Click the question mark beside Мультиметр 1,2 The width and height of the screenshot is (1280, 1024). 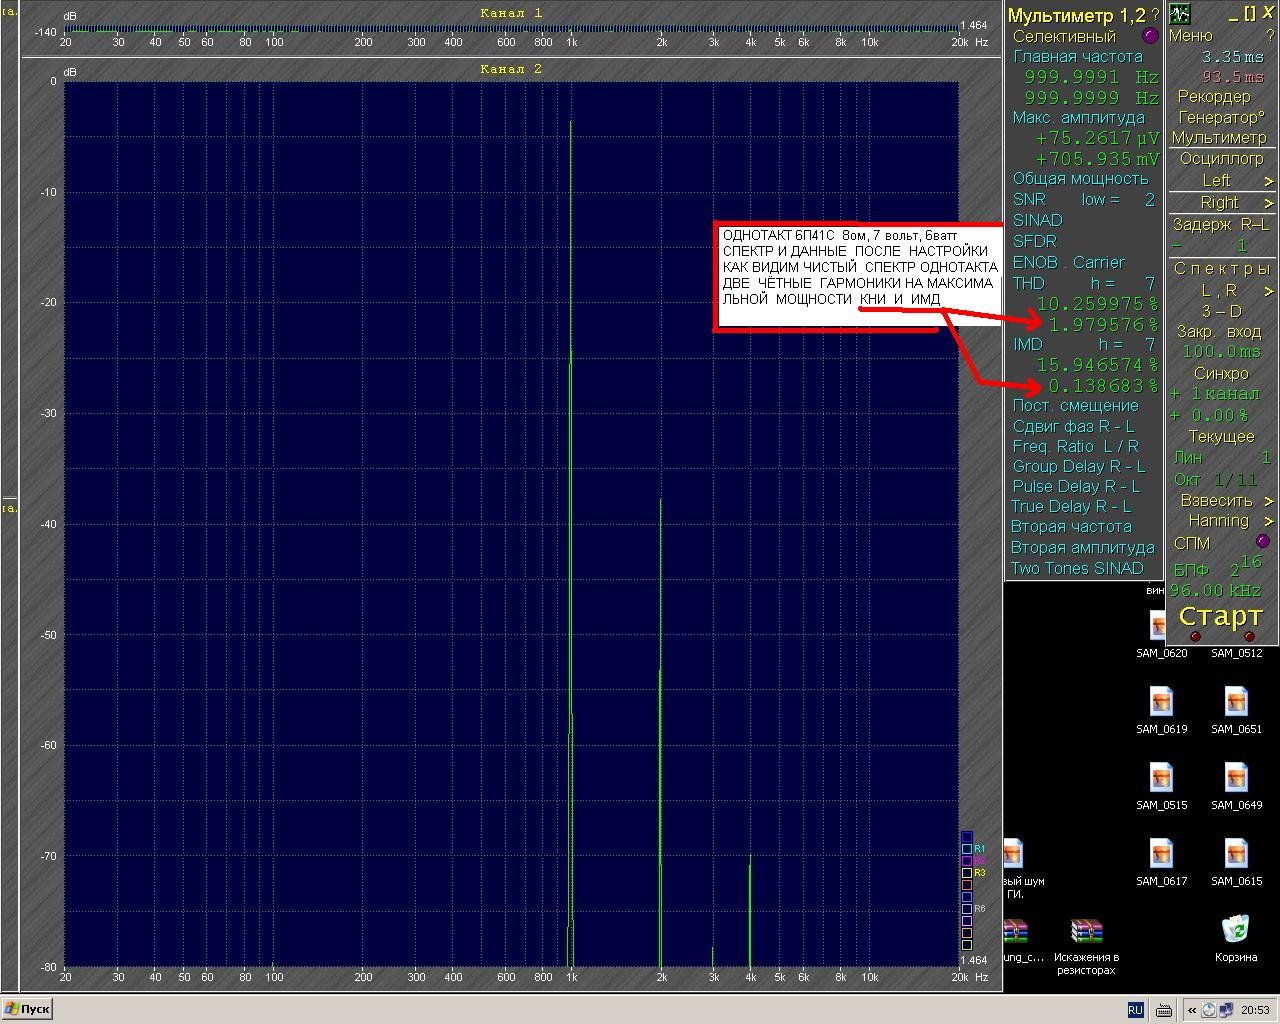(x=1155, y=15)
